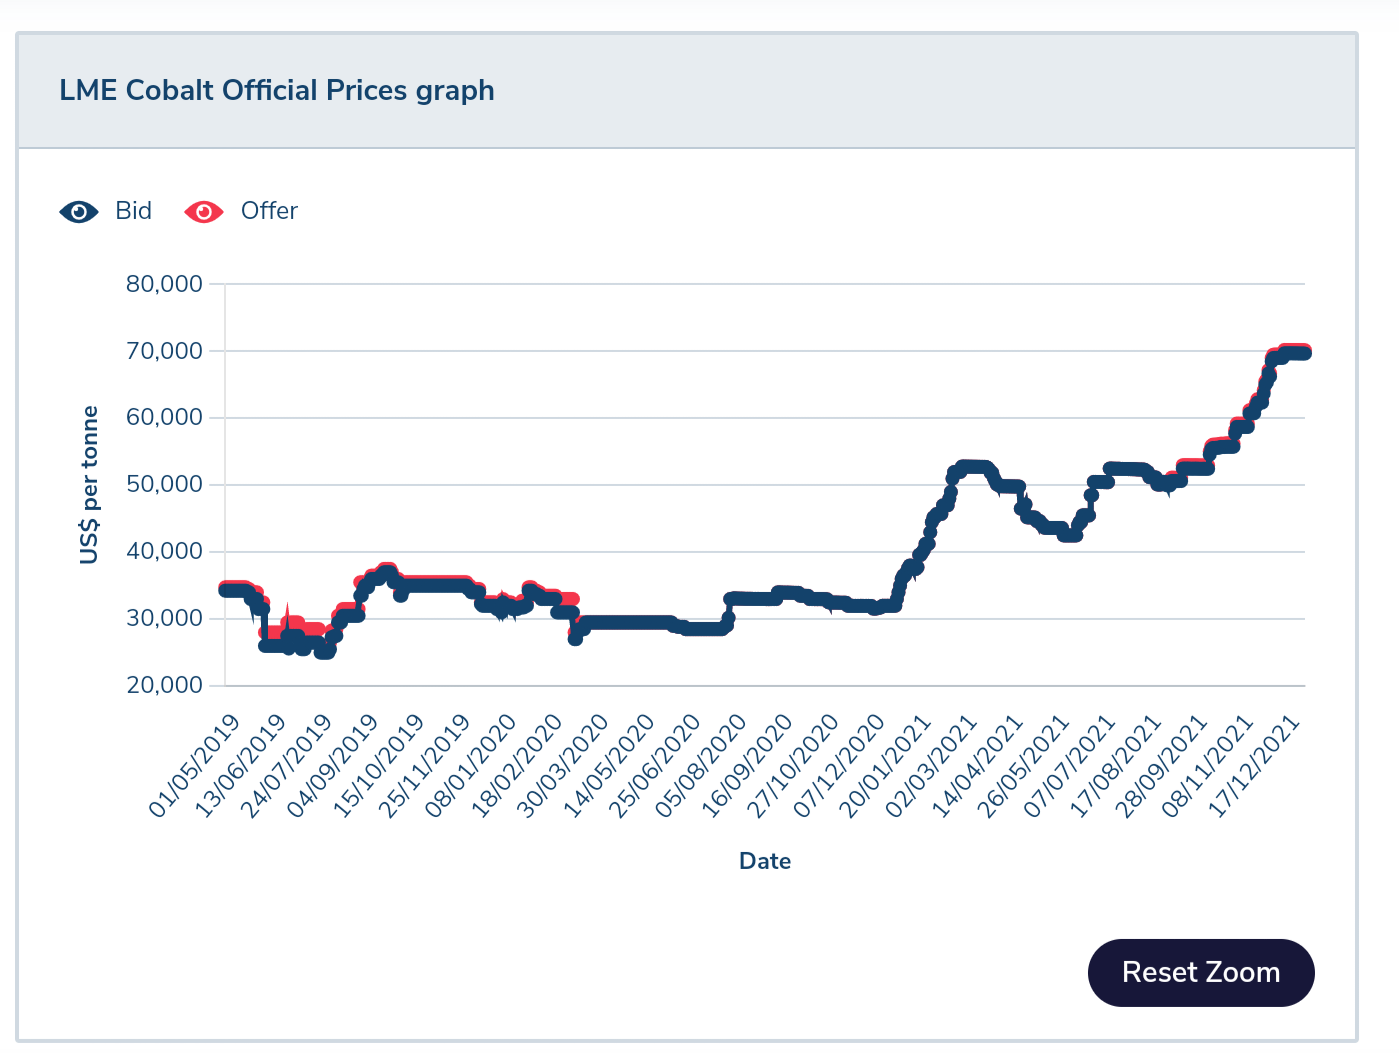Hide the Offer series via red eye icon
The height and width of the screenshot is (1053, 1399).
[204, 212]
